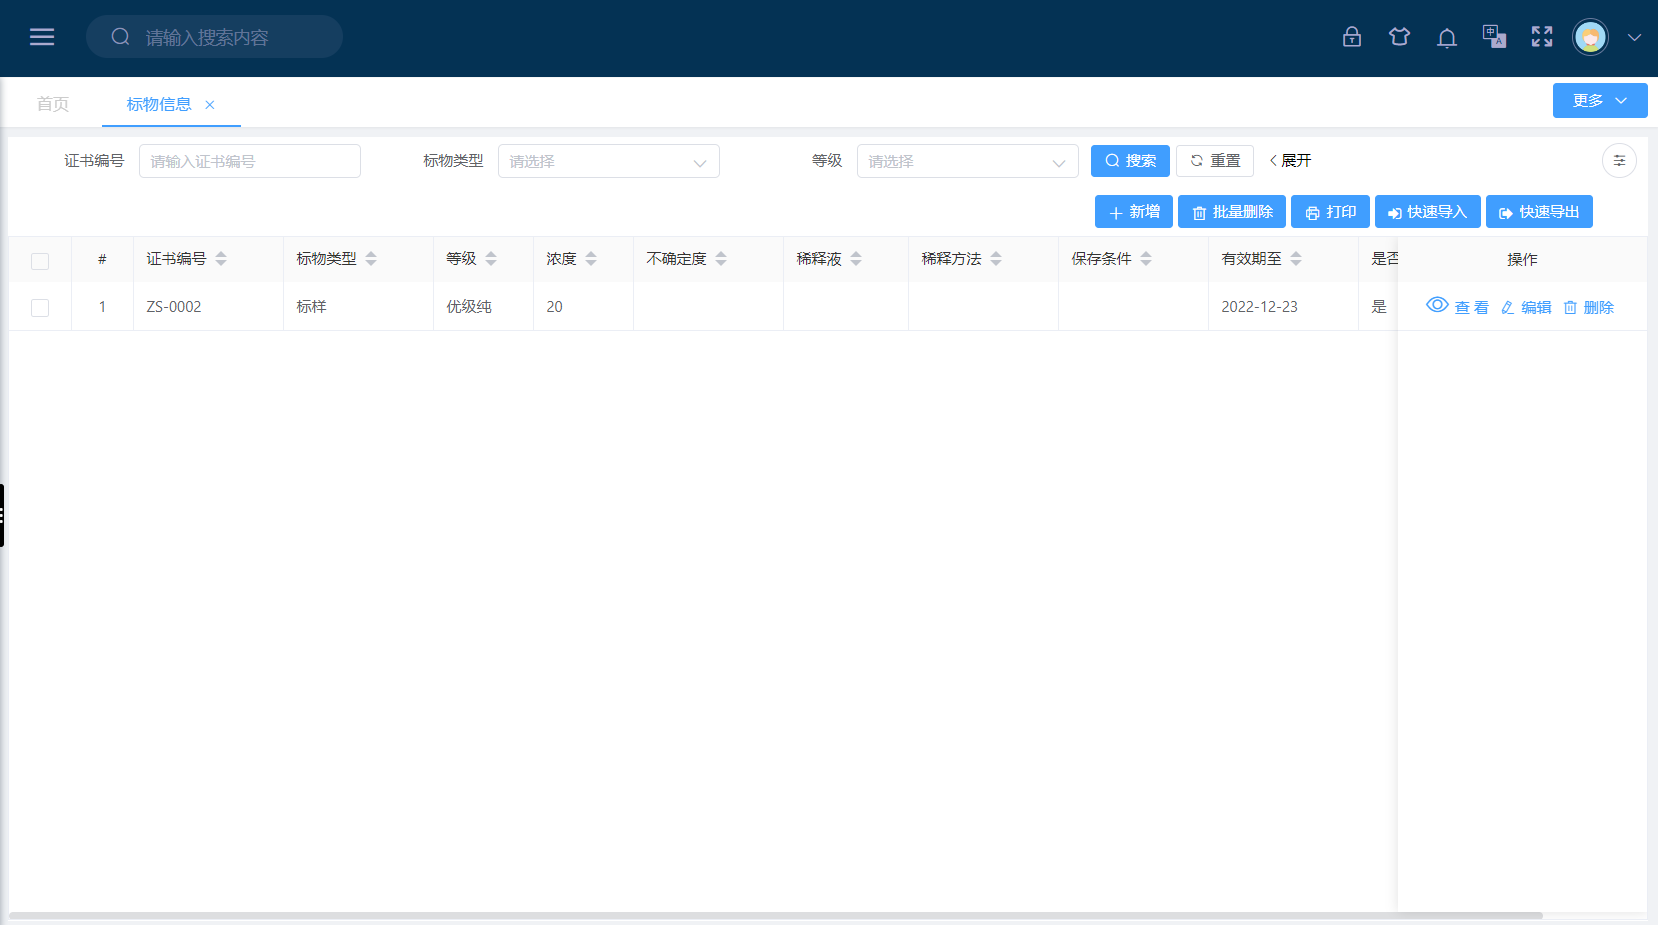Expand filters with 展开
Viewport: 1658px width, 925px height.
(x=1290, y=161)
